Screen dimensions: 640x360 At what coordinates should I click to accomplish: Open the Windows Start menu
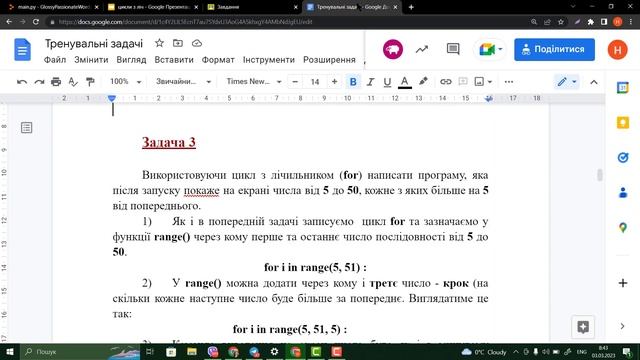pos(9,351)
